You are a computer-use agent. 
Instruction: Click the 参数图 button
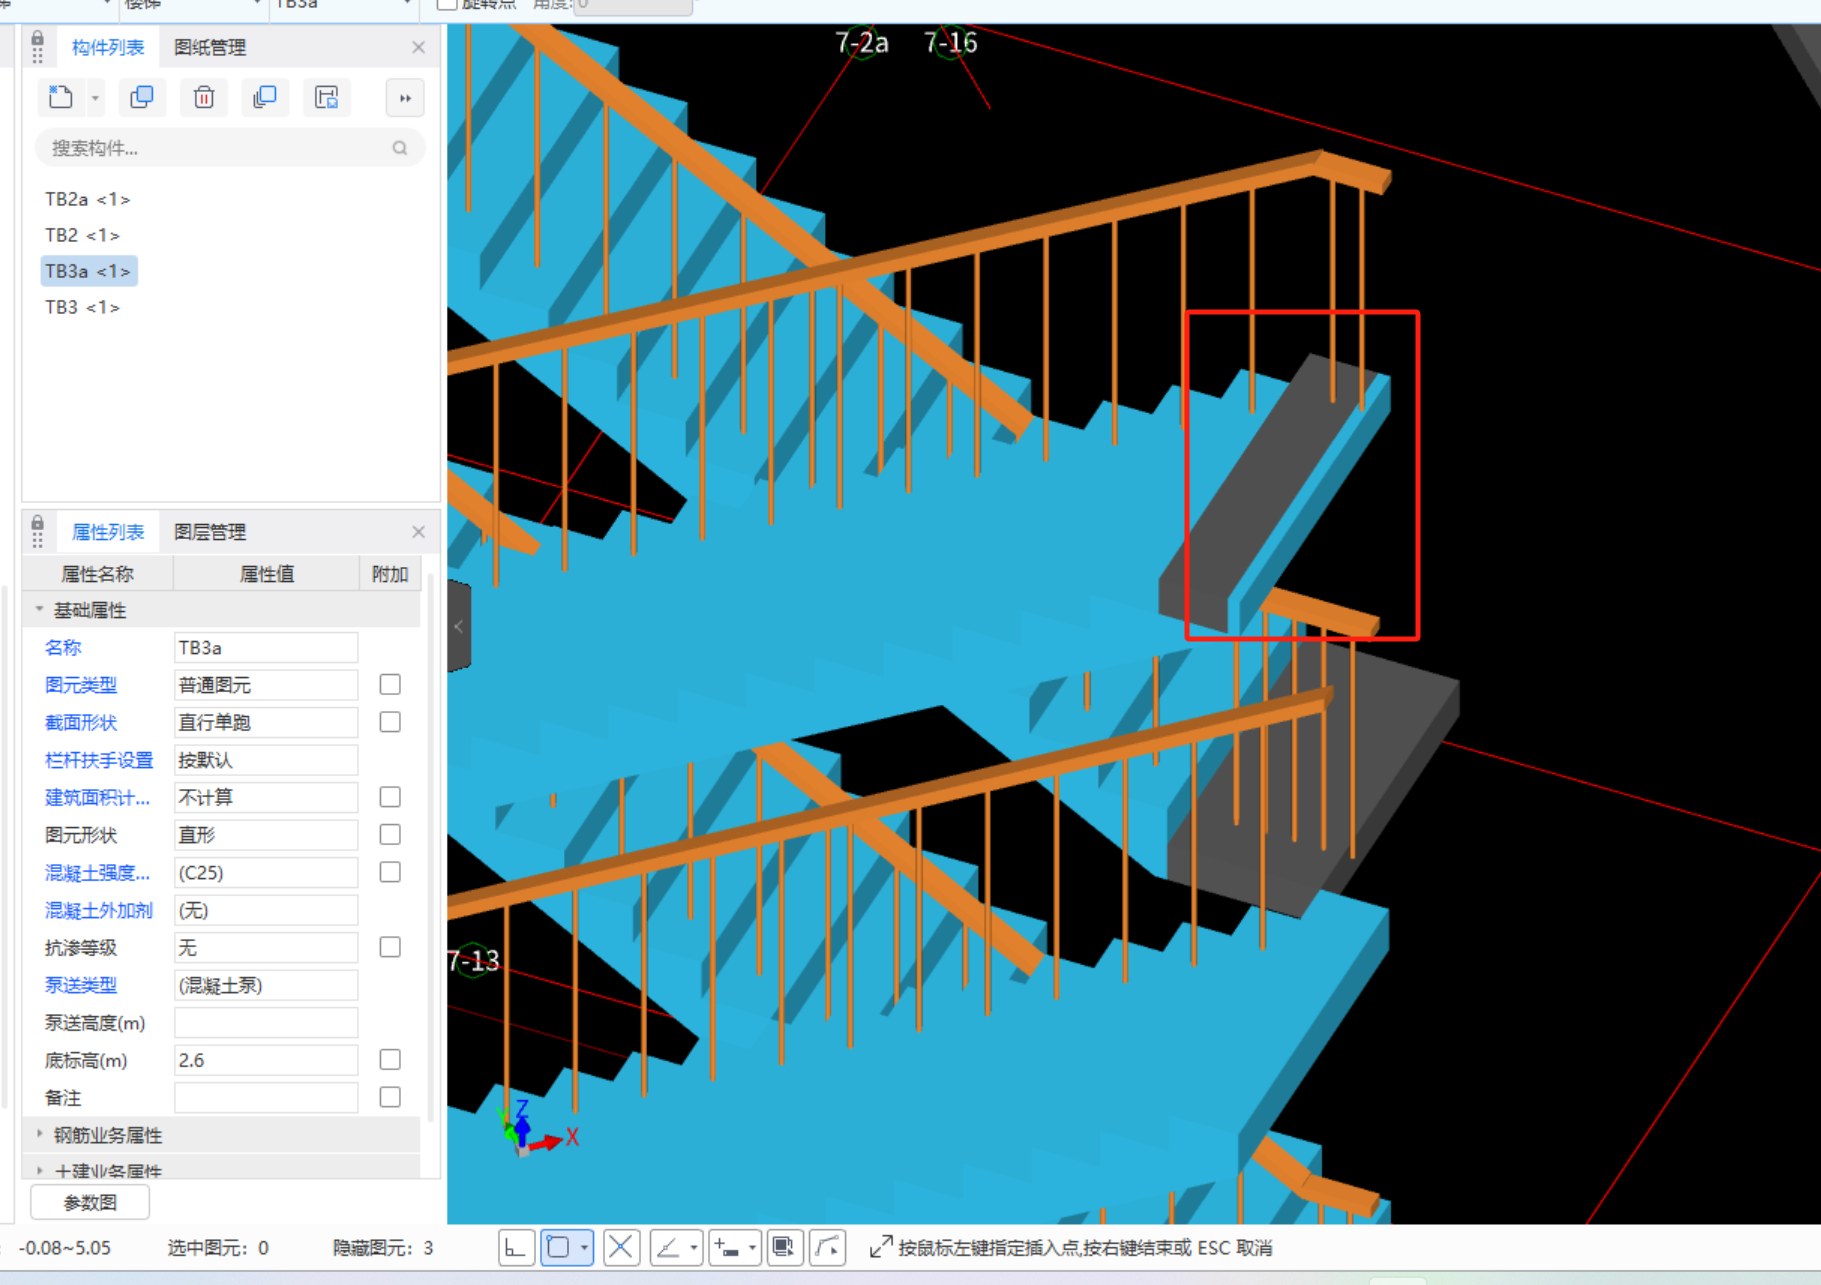click(90, 1202)
